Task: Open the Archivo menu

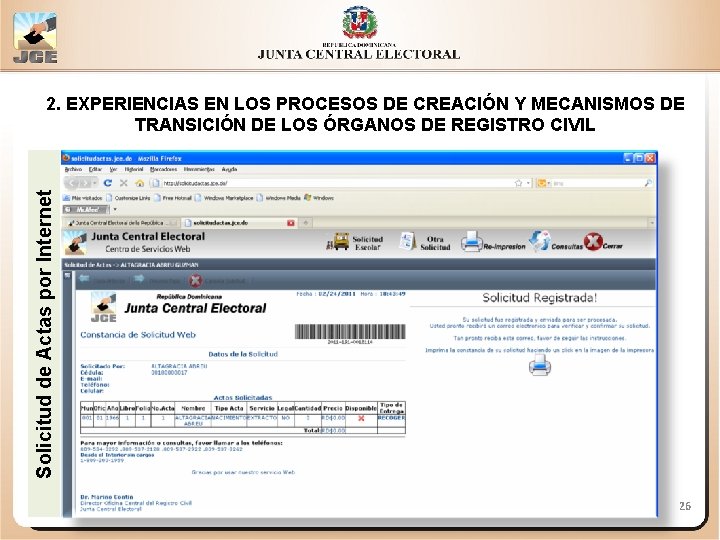Action: click(73, 169)
